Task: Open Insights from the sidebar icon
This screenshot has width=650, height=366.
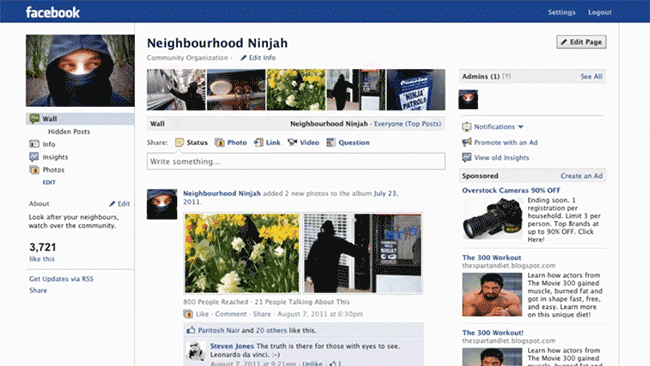Action: click(x=34, y=157)
